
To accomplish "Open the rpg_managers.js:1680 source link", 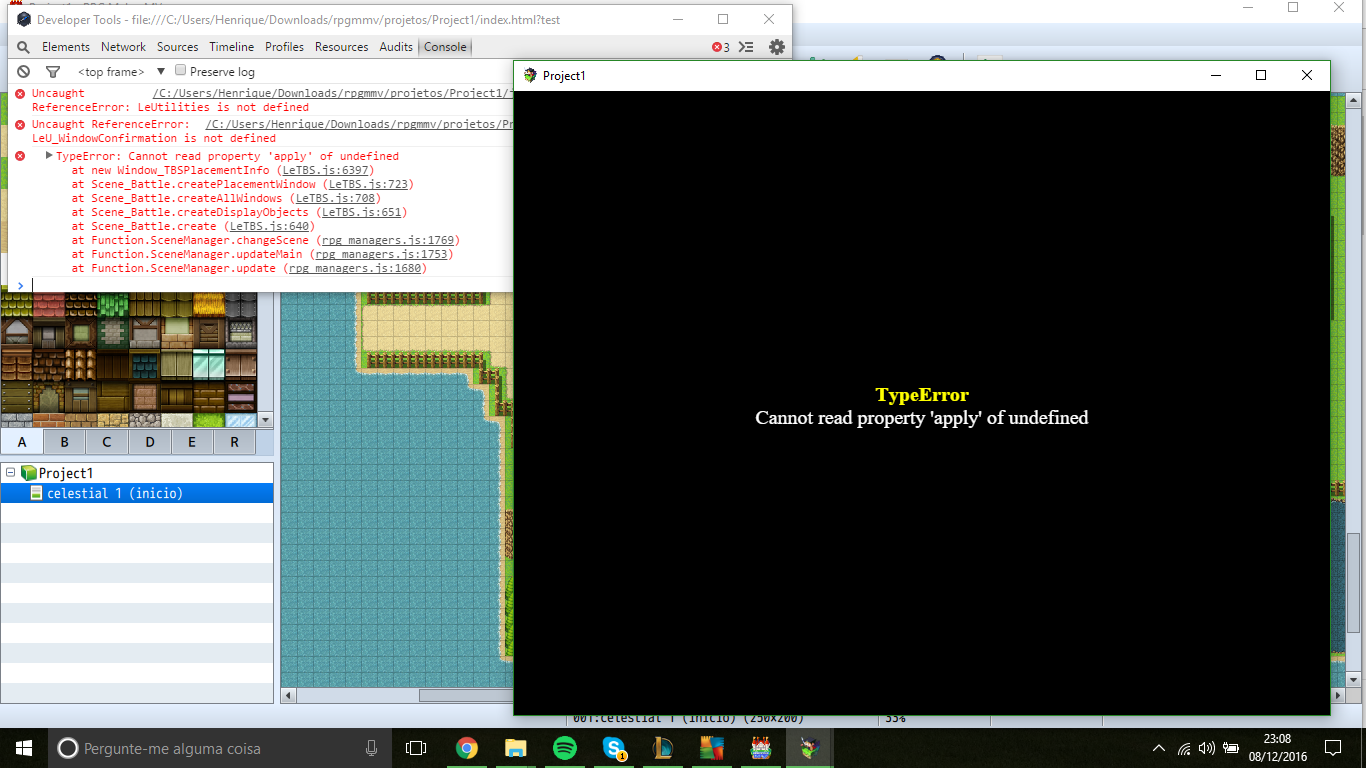I will tap(355, 268).
